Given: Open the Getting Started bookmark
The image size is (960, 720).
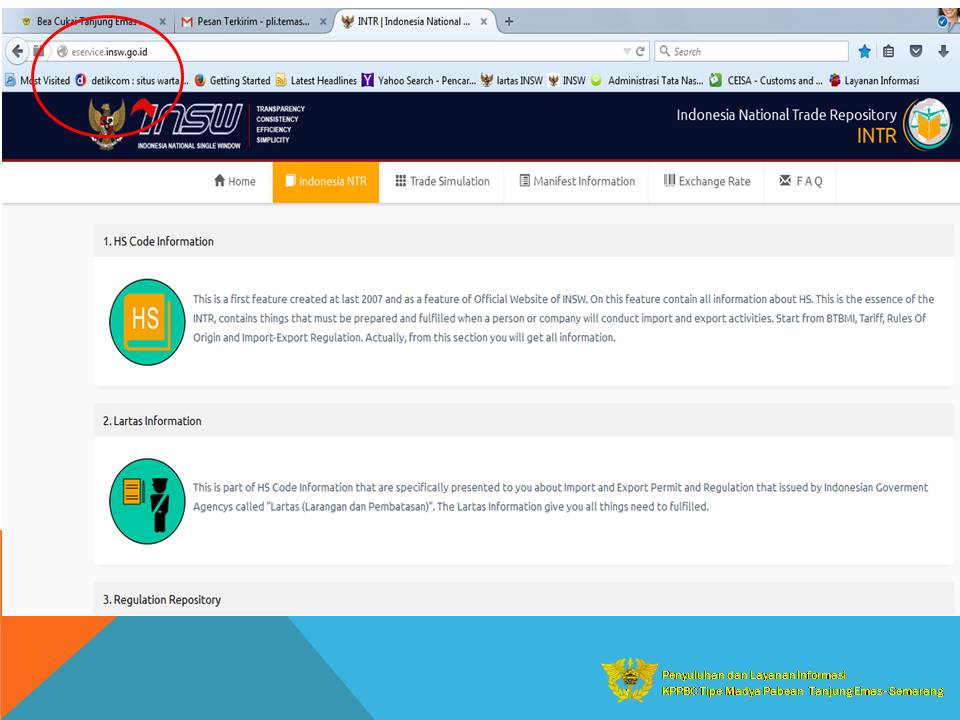Looking at the screenshot, I should click(x=233, y=80).
